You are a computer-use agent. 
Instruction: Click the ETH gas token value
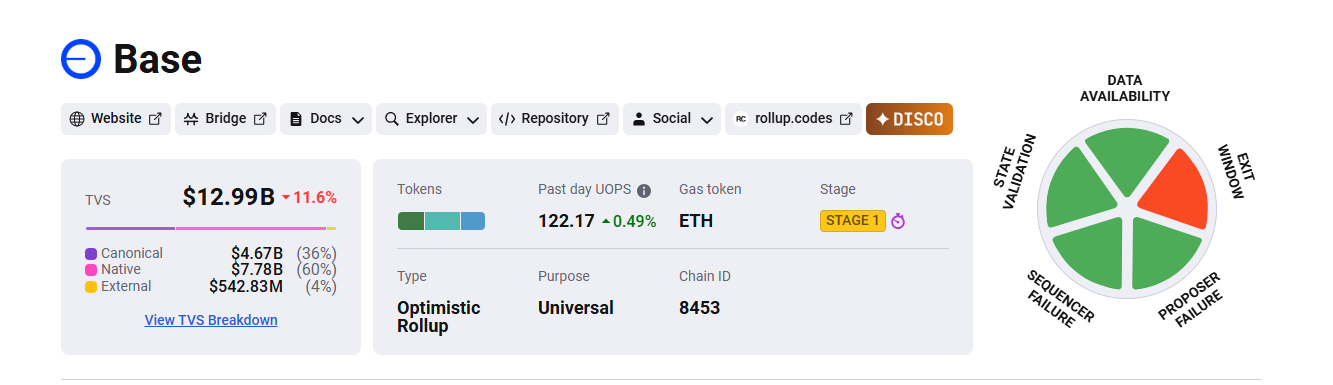[x=696, y=221]
